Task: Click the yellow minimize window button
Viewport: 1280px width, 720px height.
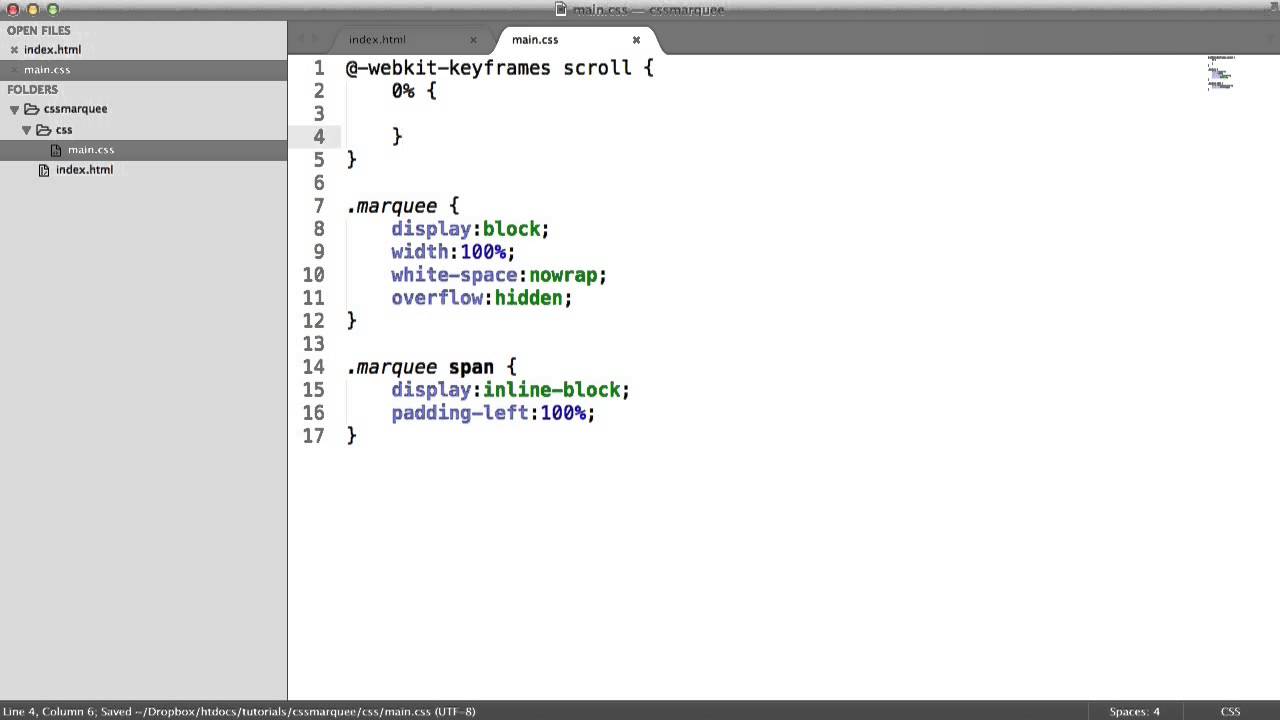Action: 33,10
